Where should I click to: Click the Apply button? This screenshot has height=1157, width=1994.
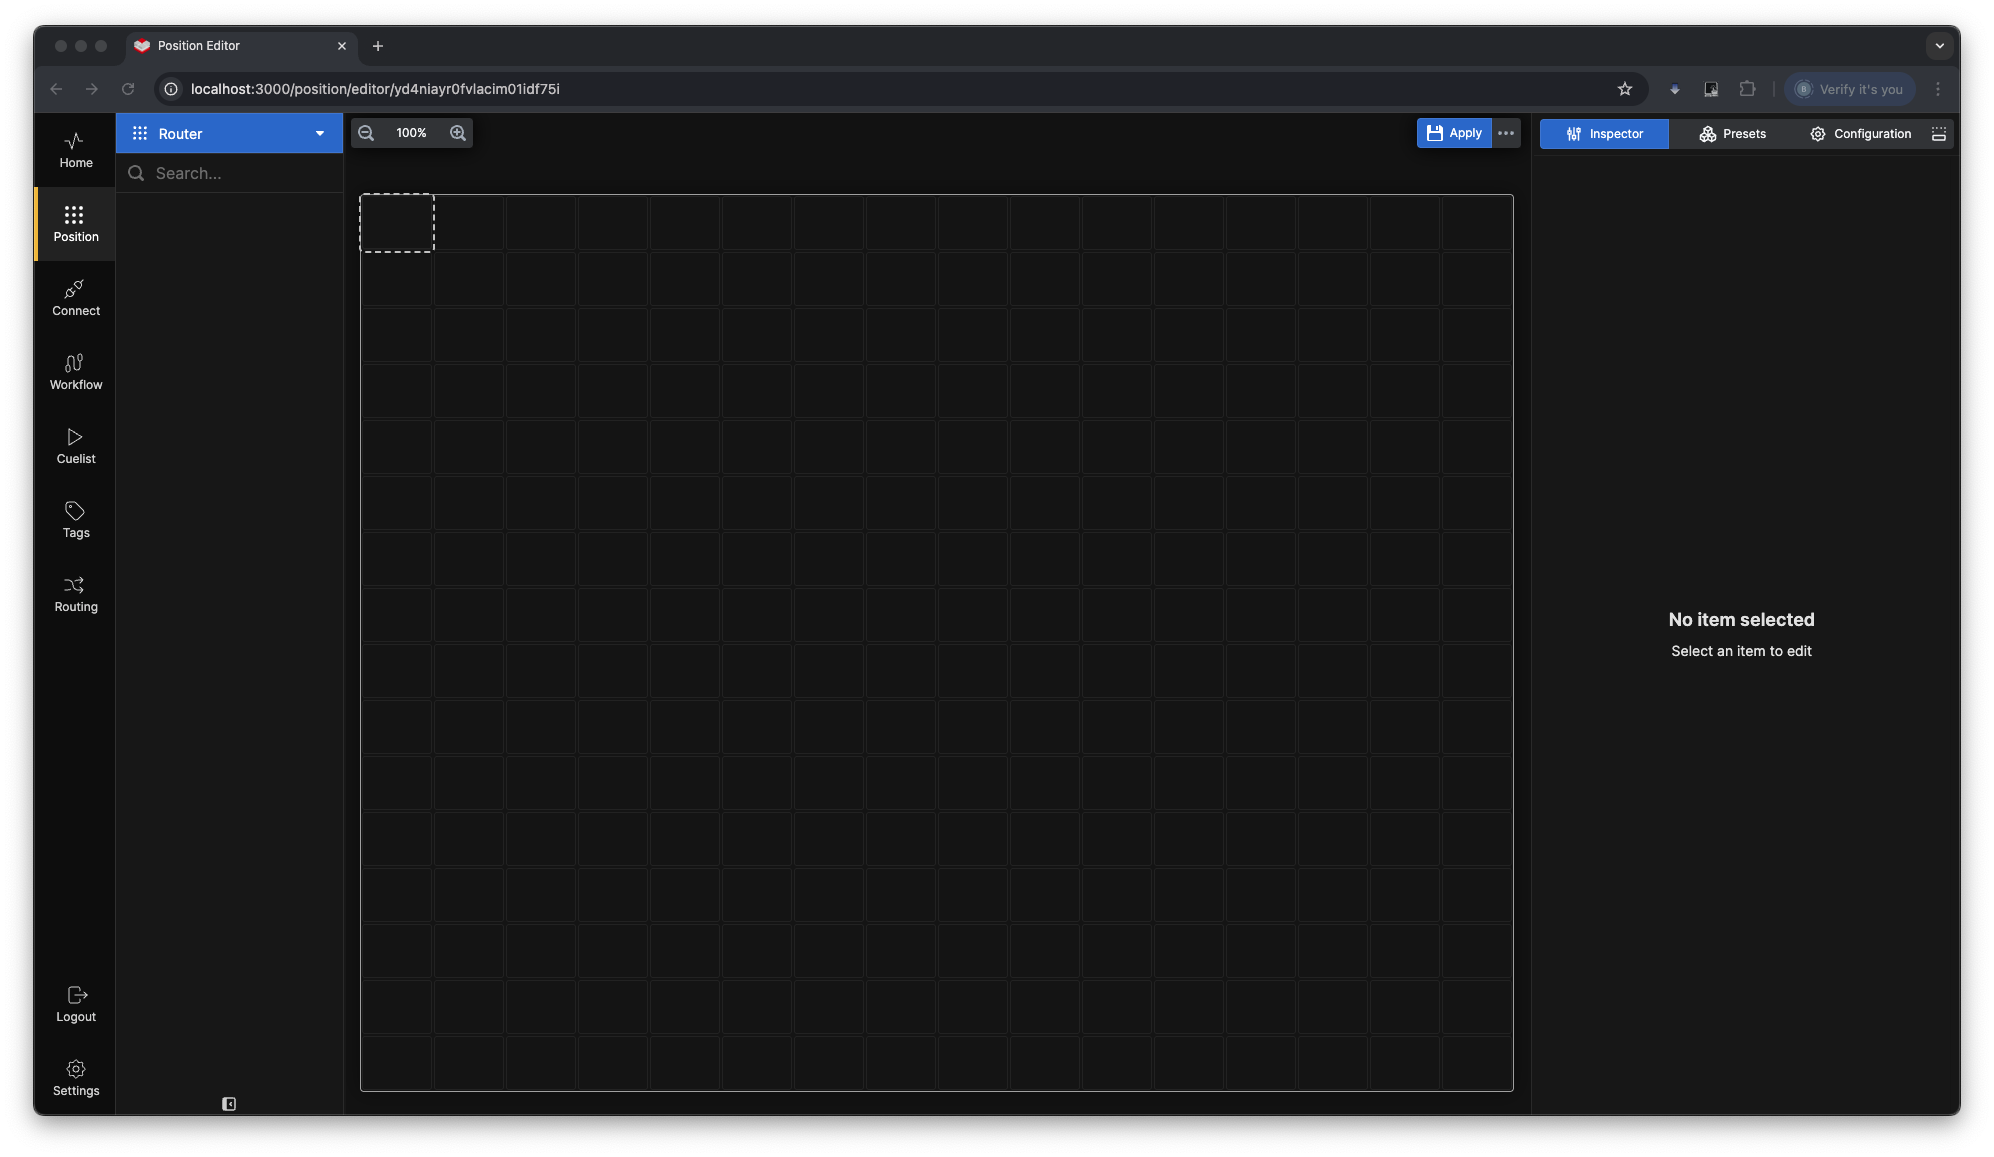1454,133
